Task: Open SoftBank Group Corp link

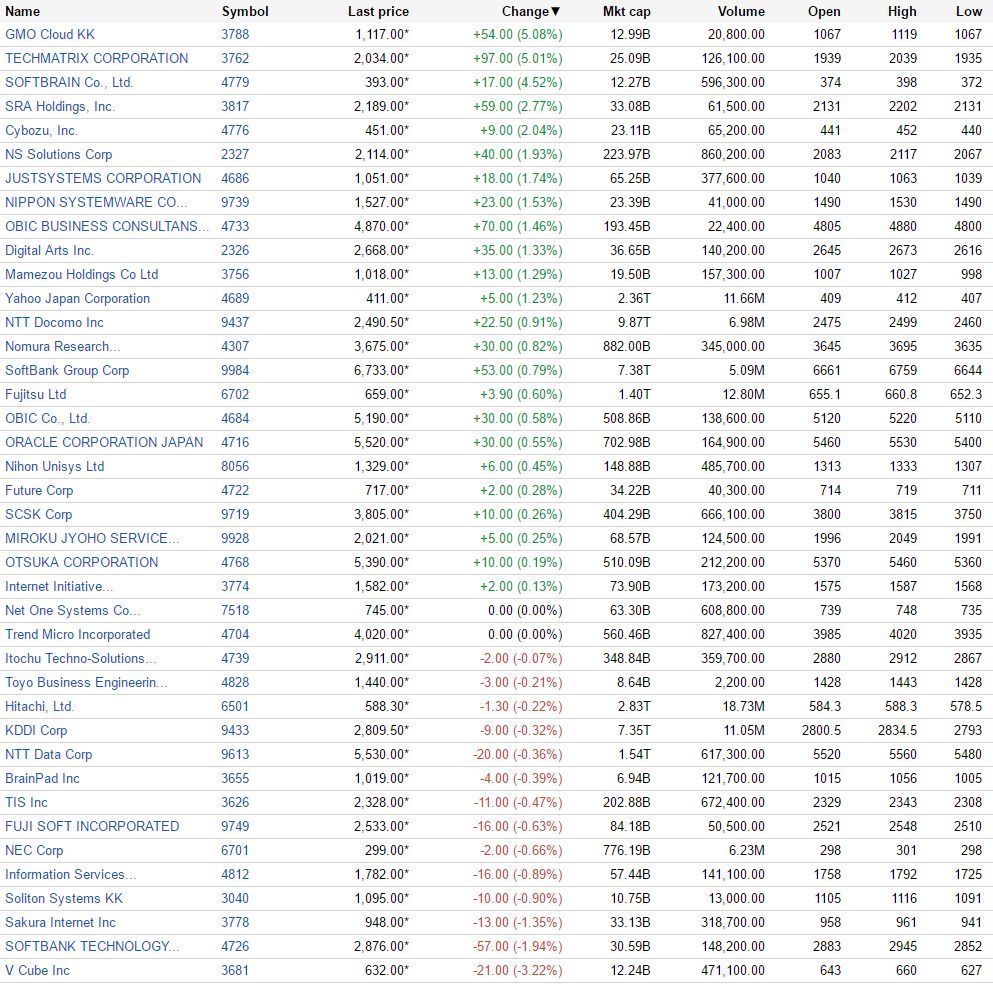Action: 67,371
